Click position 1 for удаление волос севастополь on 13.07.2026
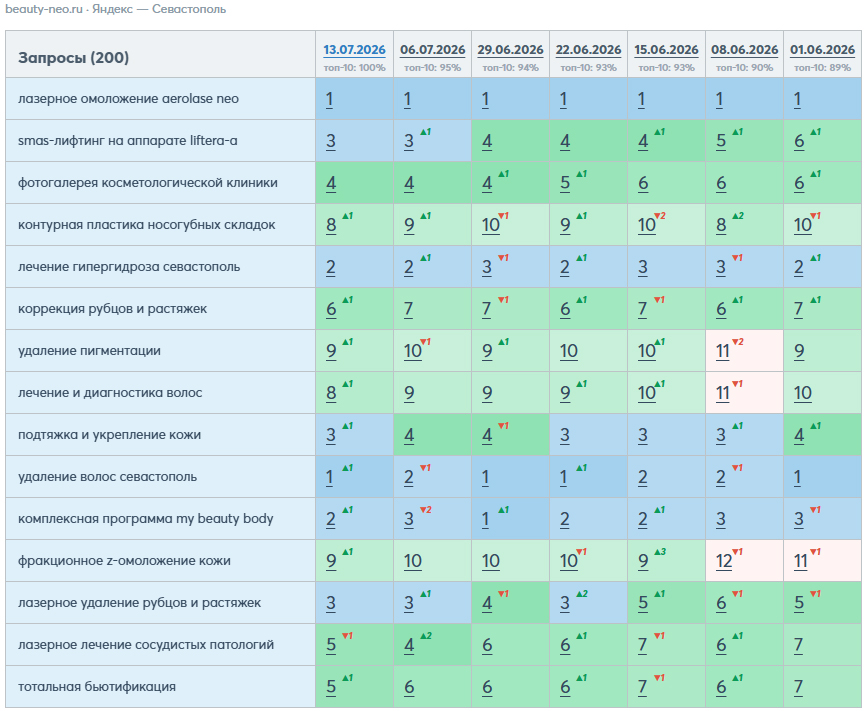This screenshot has width=866, height=711. (329, 477)
